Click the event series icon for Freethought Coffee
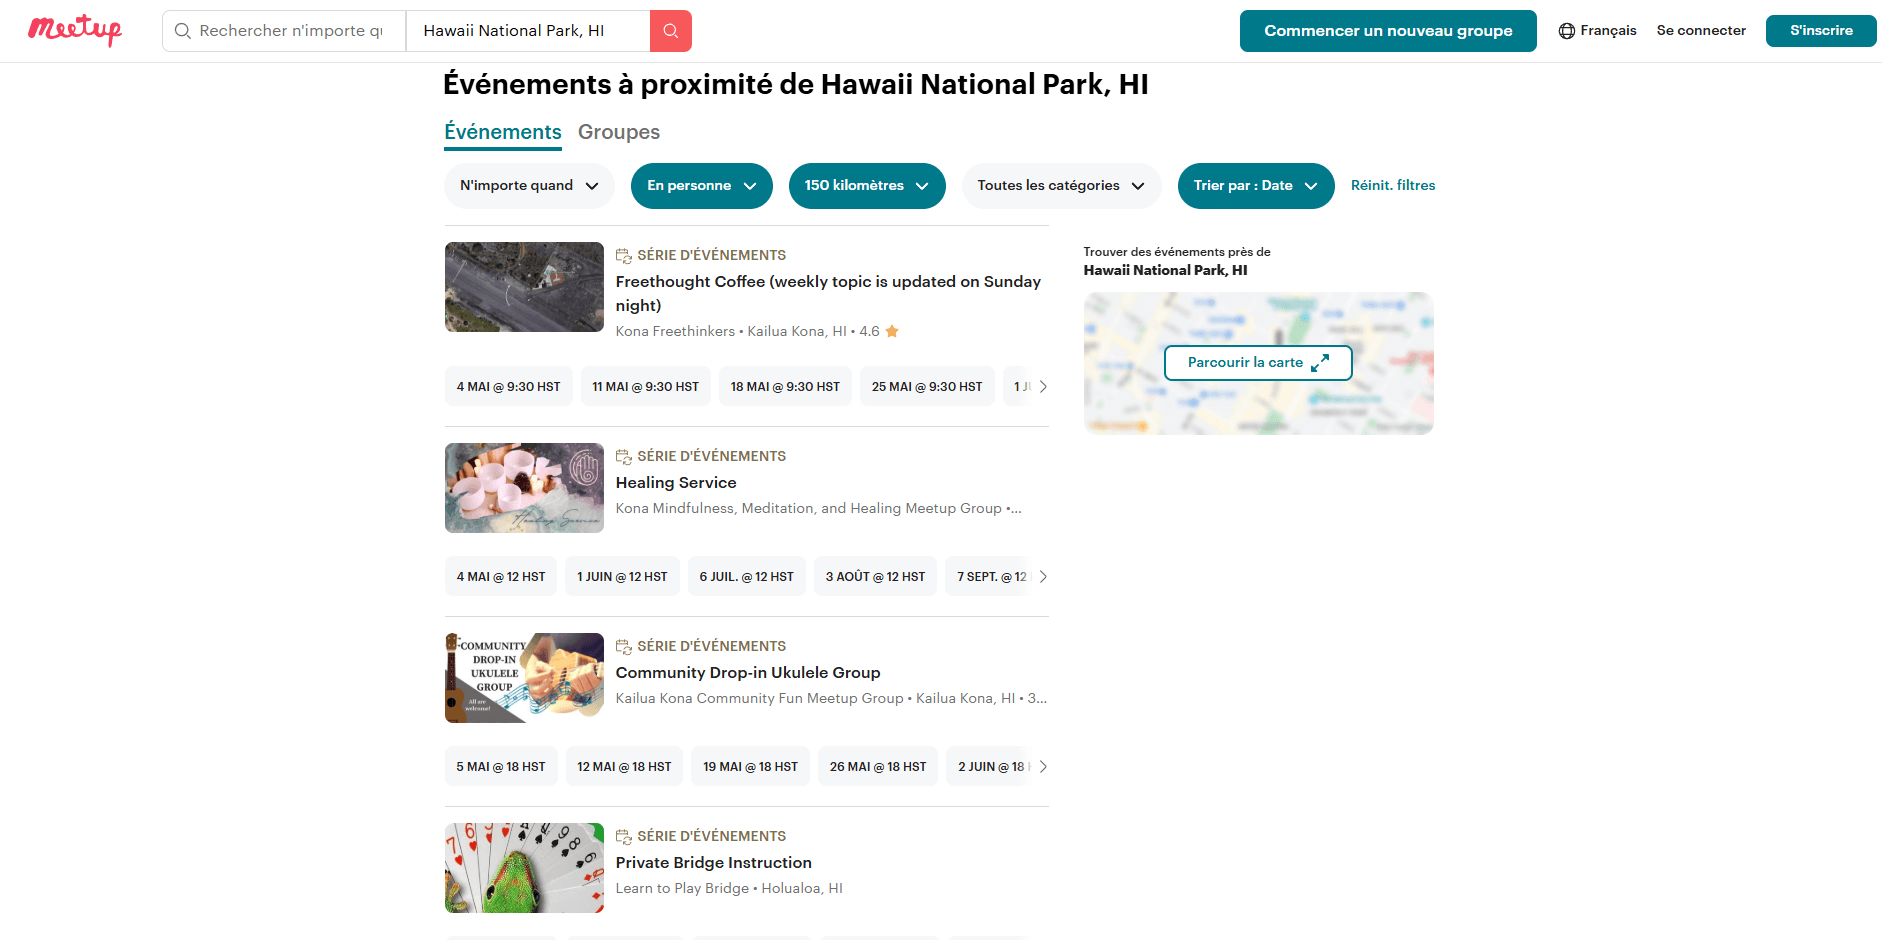 click(624, 256)
